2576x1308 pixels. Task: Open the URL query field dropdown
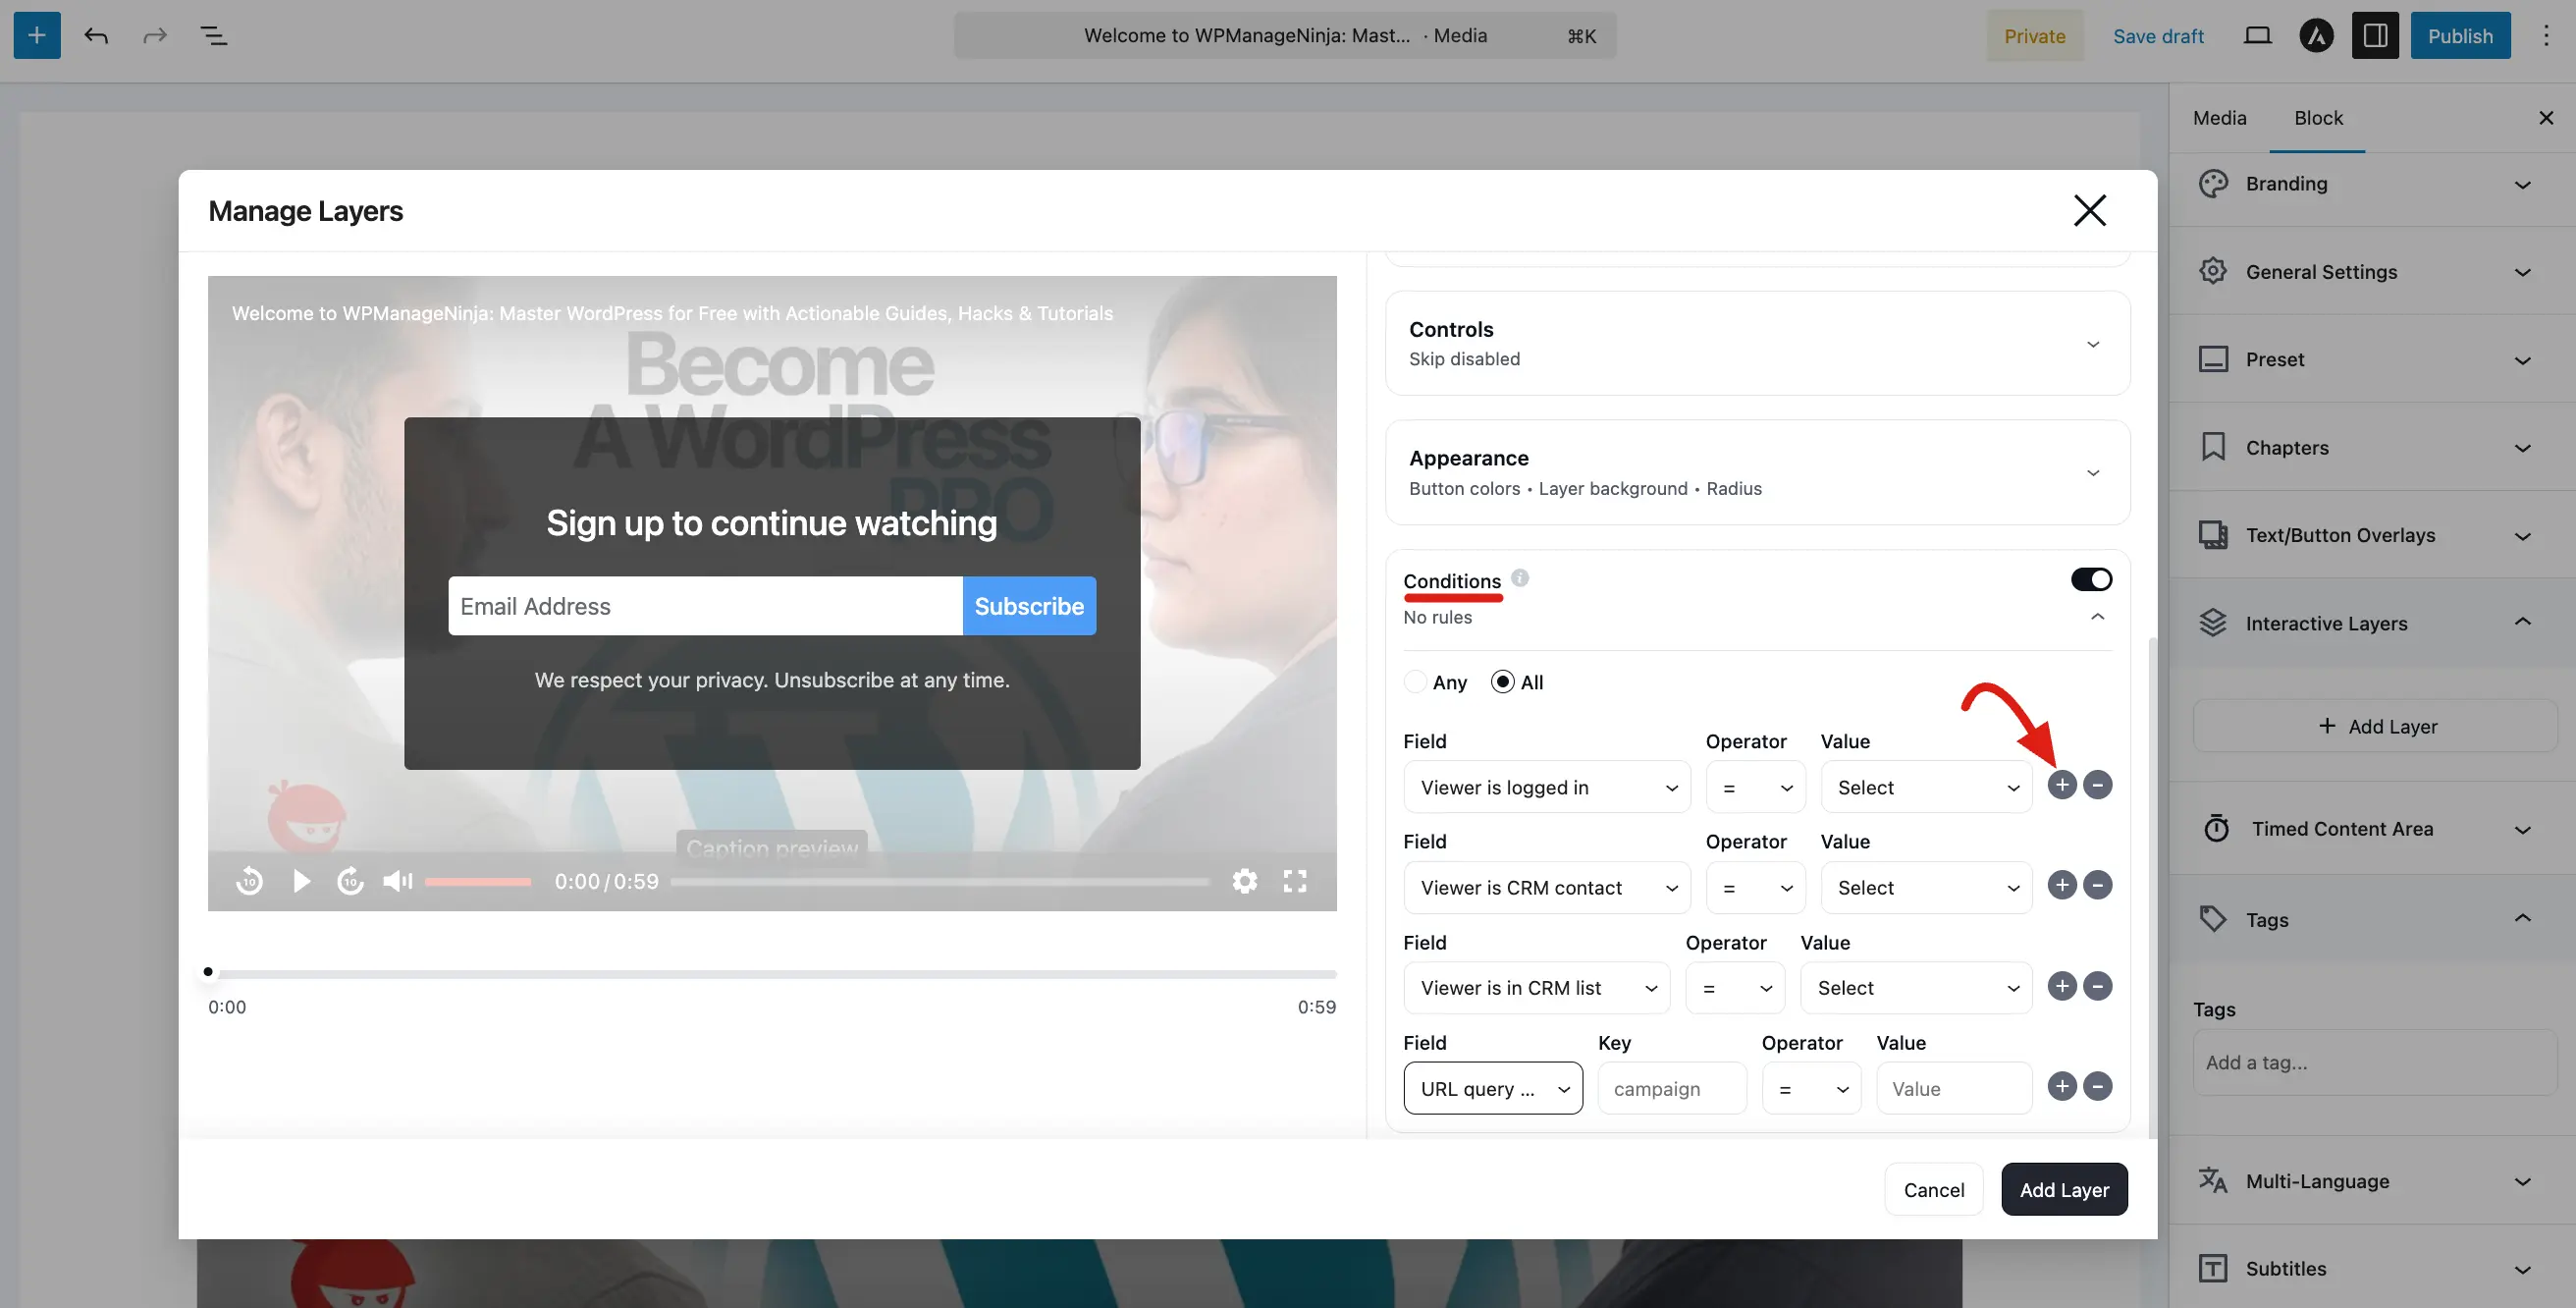[1493, 1088]
